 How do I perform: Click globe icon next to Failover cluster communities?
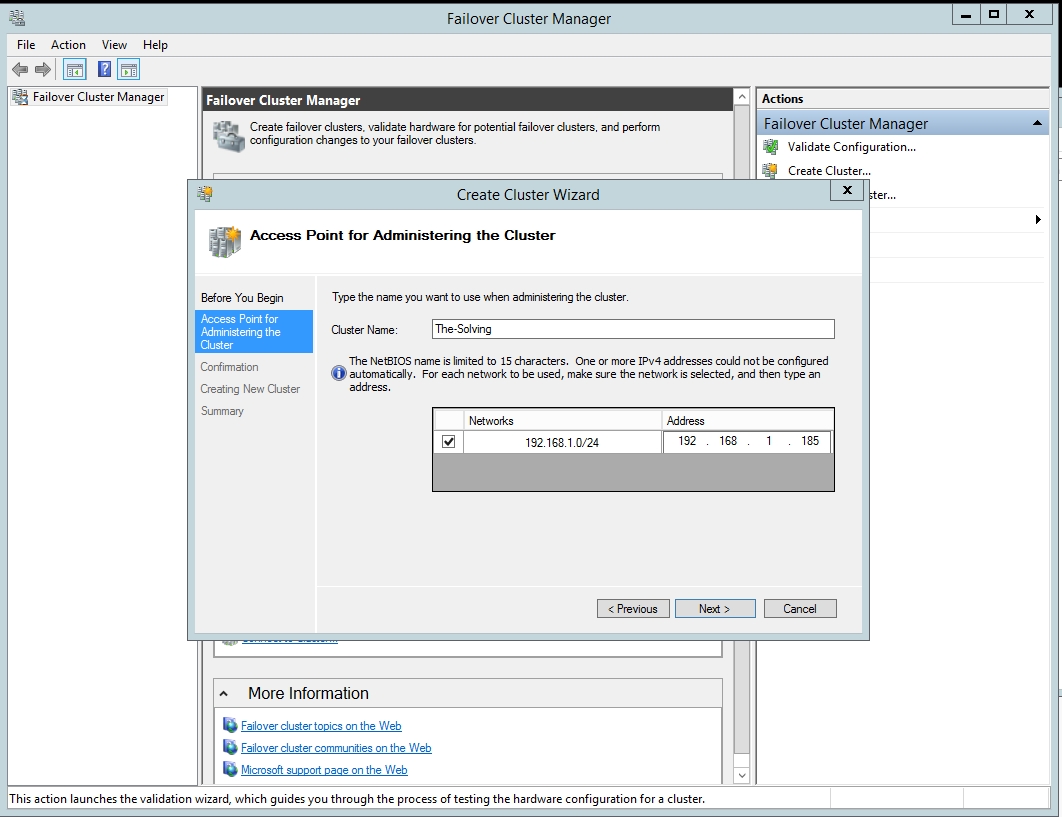[230, 748]
